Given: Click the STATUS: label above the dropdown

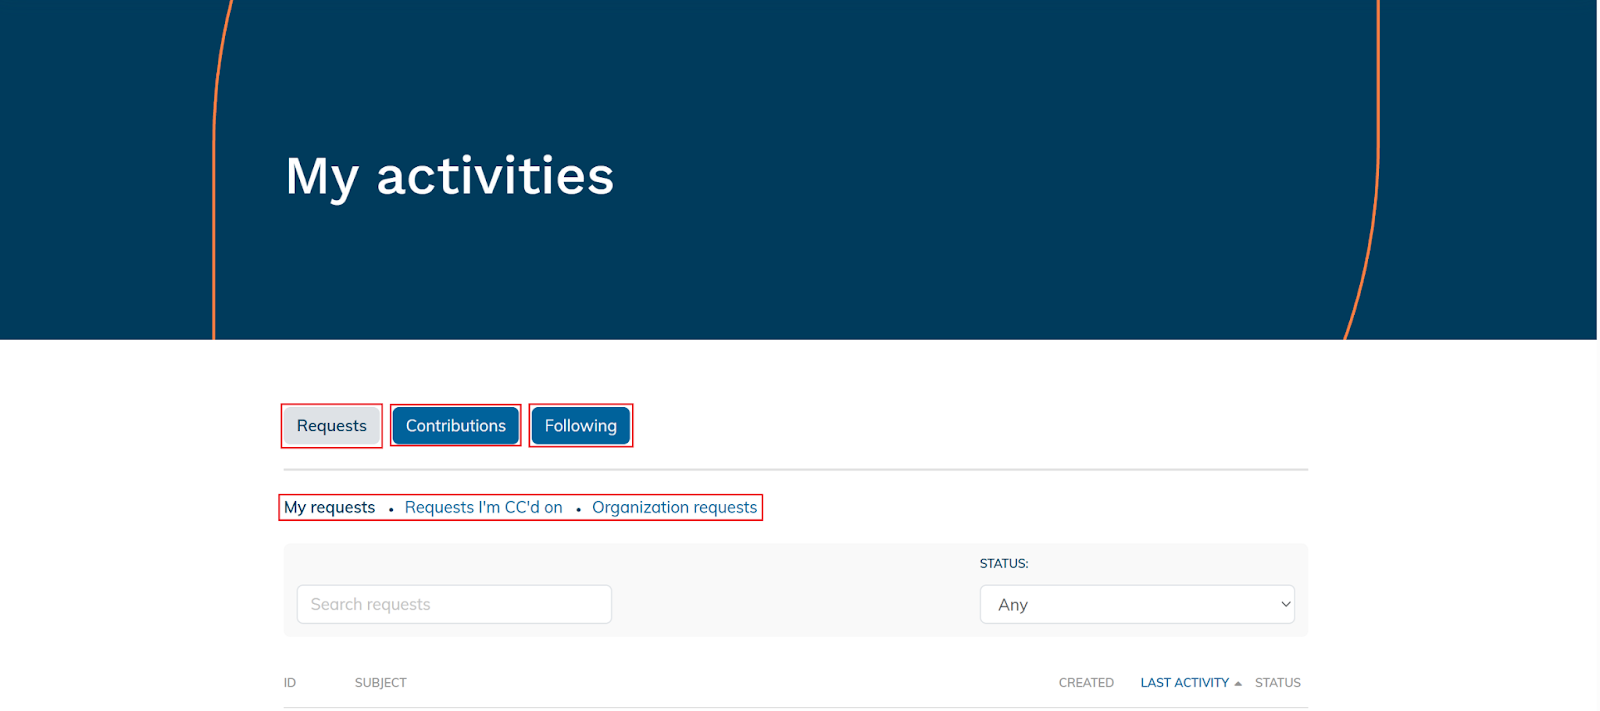Looking at the screenshot, I should tap(1003, 564).
